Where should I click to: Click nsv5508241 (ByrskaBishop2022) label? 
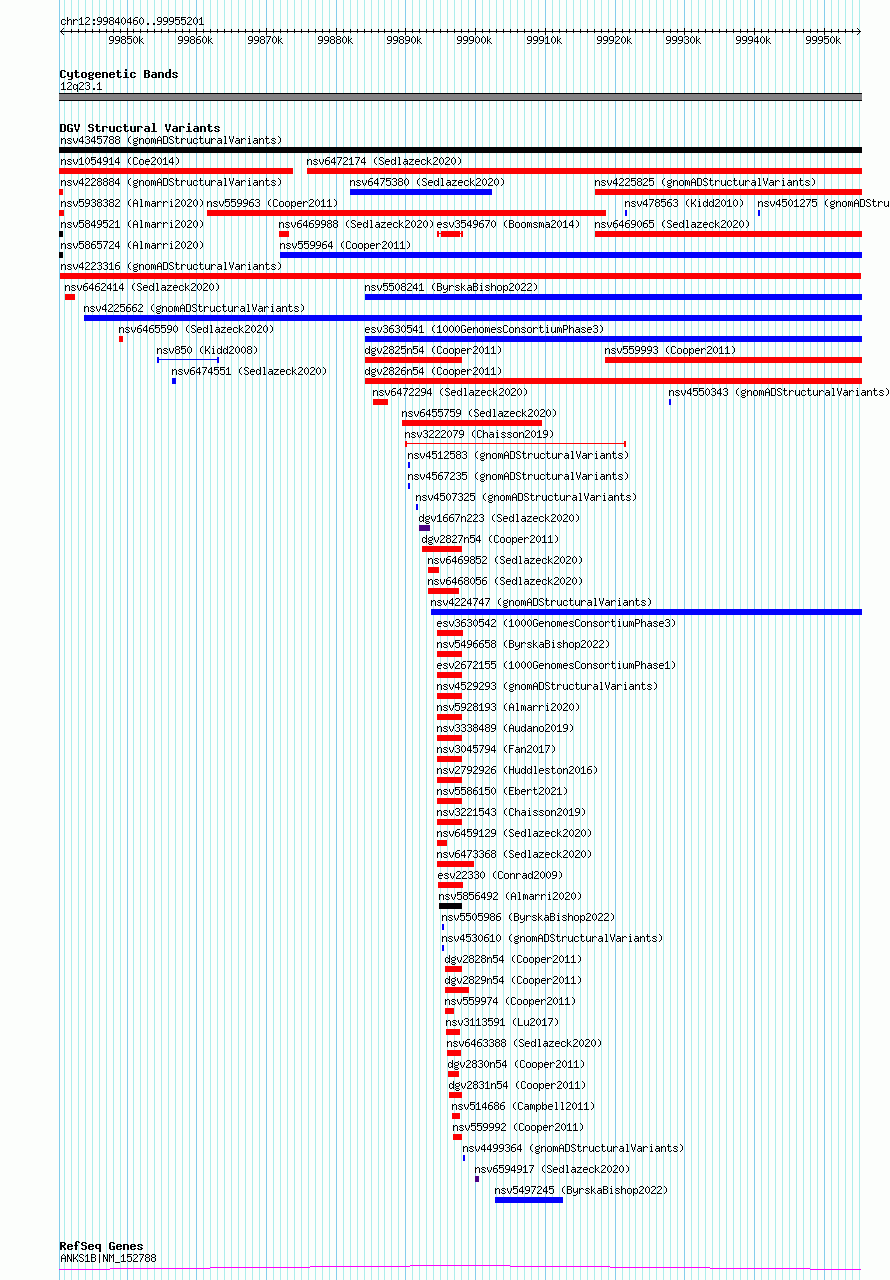coord(451,287)
